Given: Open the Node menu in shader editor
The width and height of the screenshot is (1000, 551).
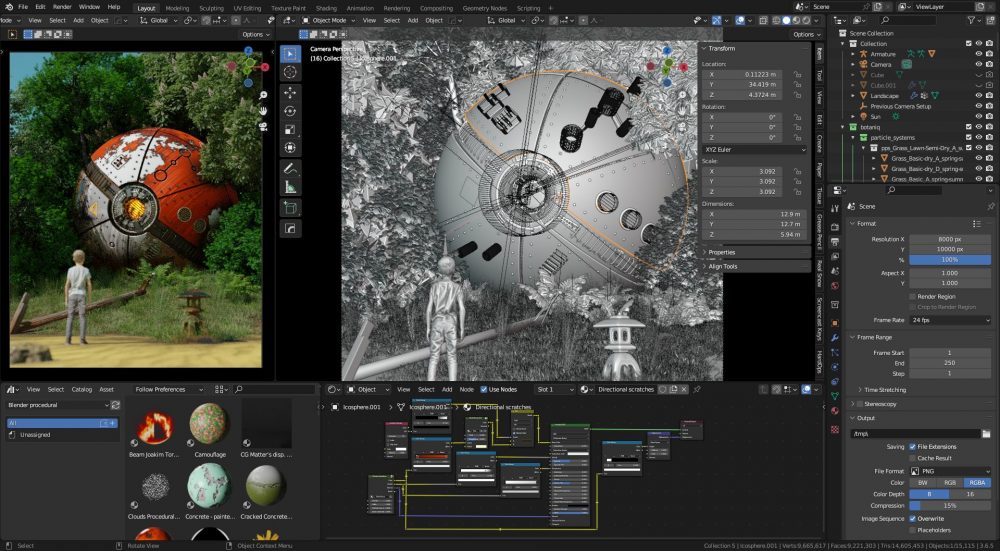Looking at the screenshot, I should [x=467, y=389].
